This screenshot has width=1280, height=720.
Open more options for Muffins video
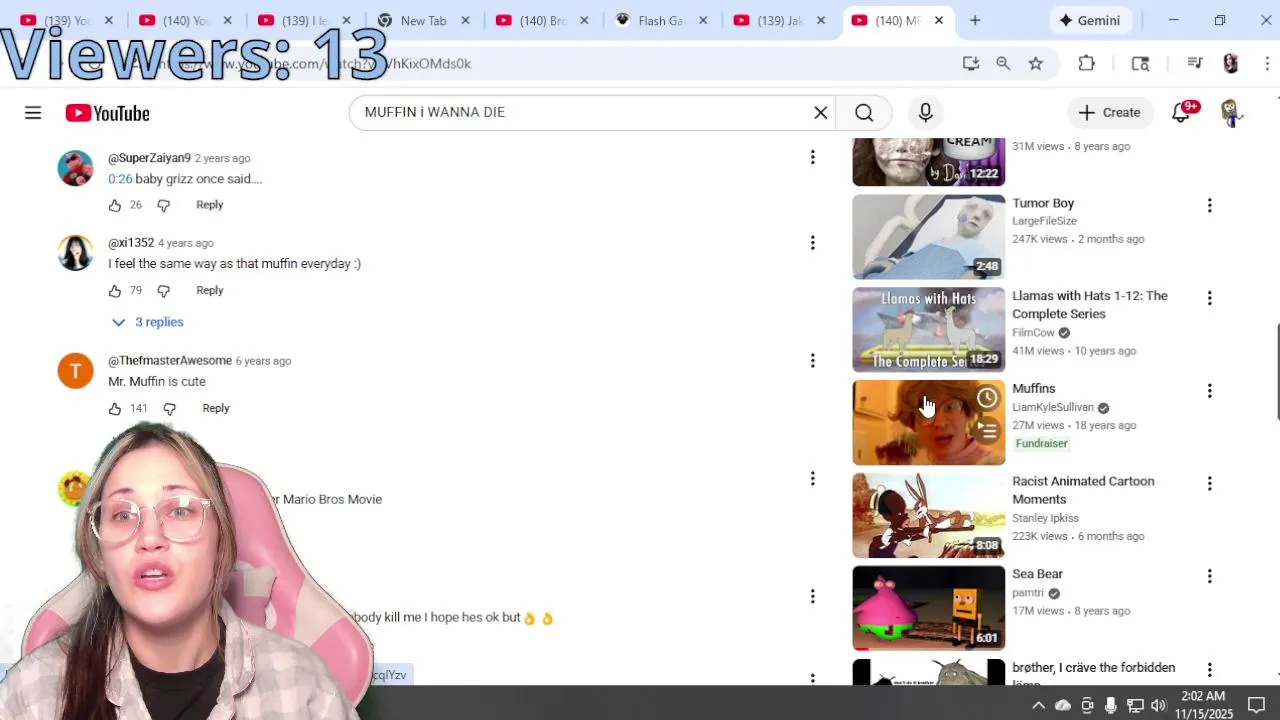1209,391
